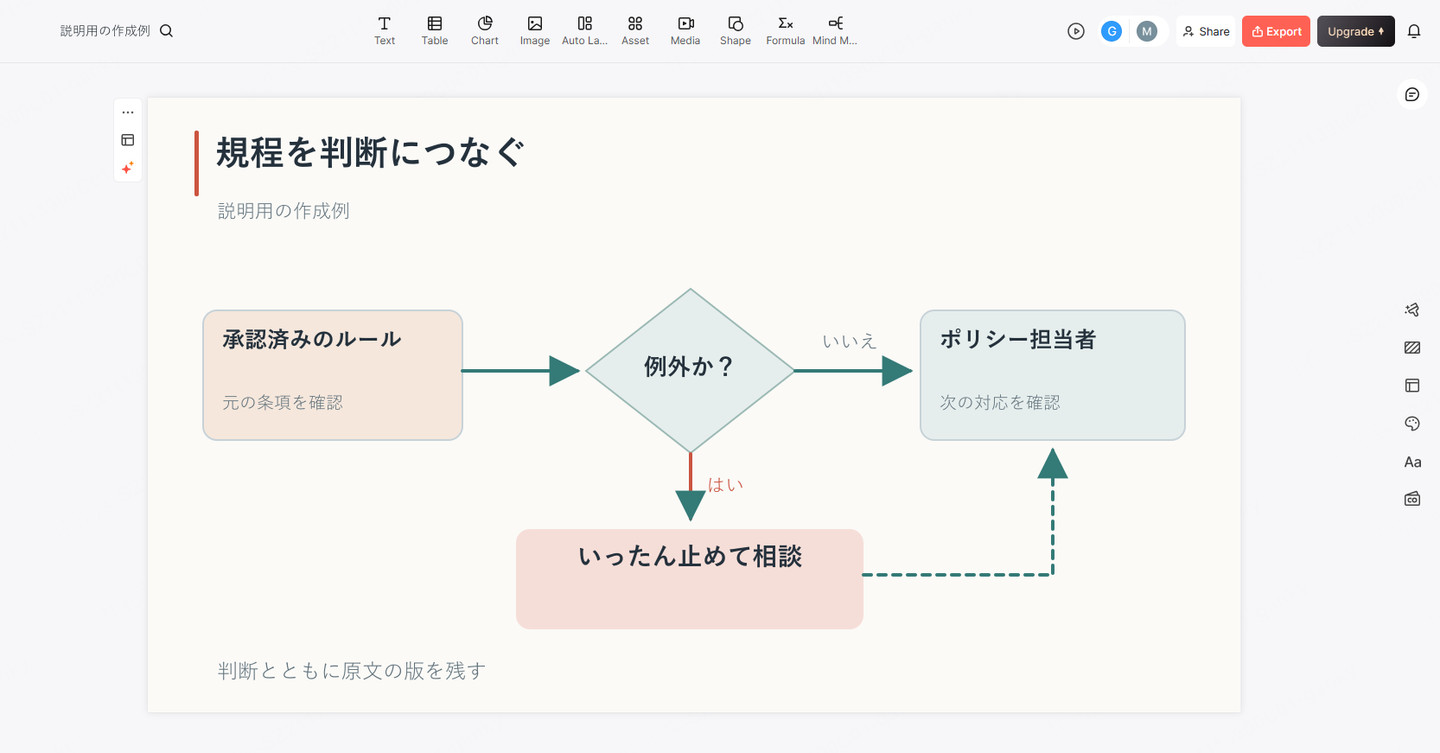Screen dimensions: 1440x753
Task: Select the 承認済みのルール box
Action: (333, 375)
